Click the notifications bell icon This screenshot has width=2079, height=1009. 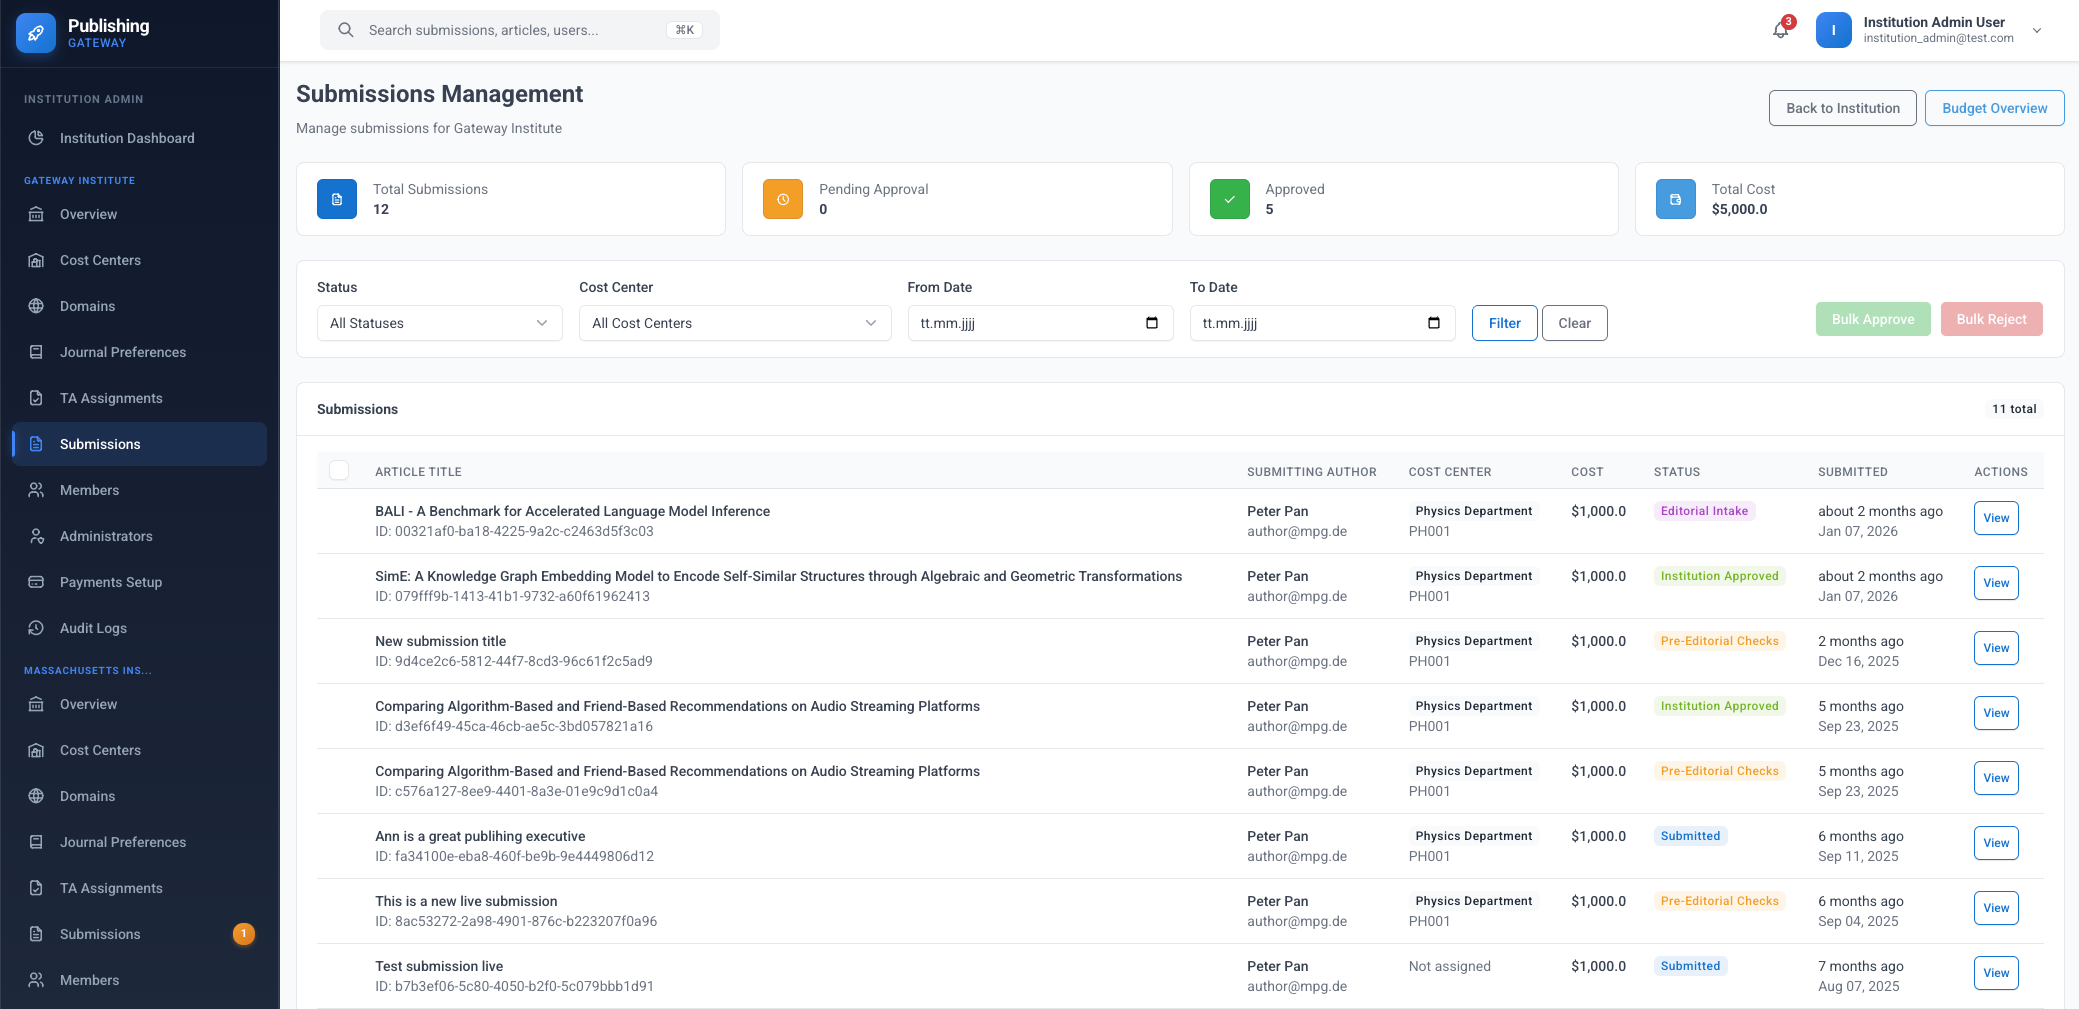point(1780,30)
